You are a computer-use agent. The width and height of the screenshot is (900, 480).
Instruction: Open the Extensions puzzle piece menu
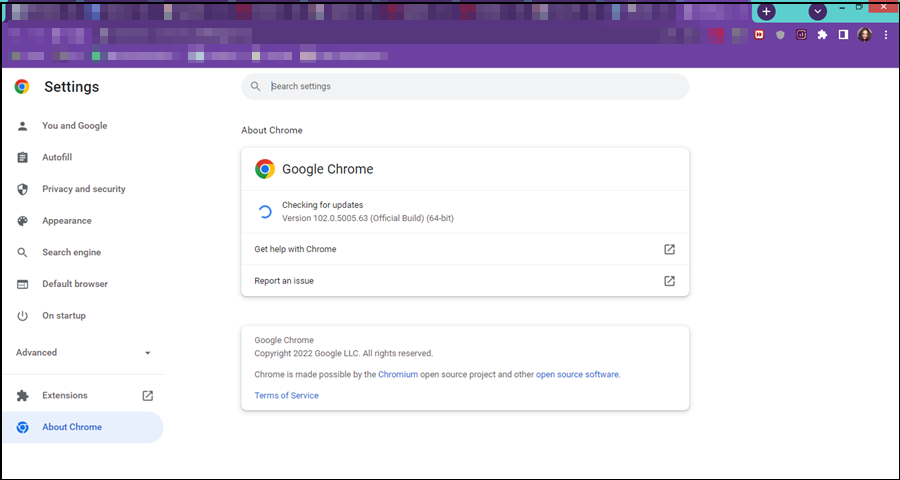[x=823, y=34]
